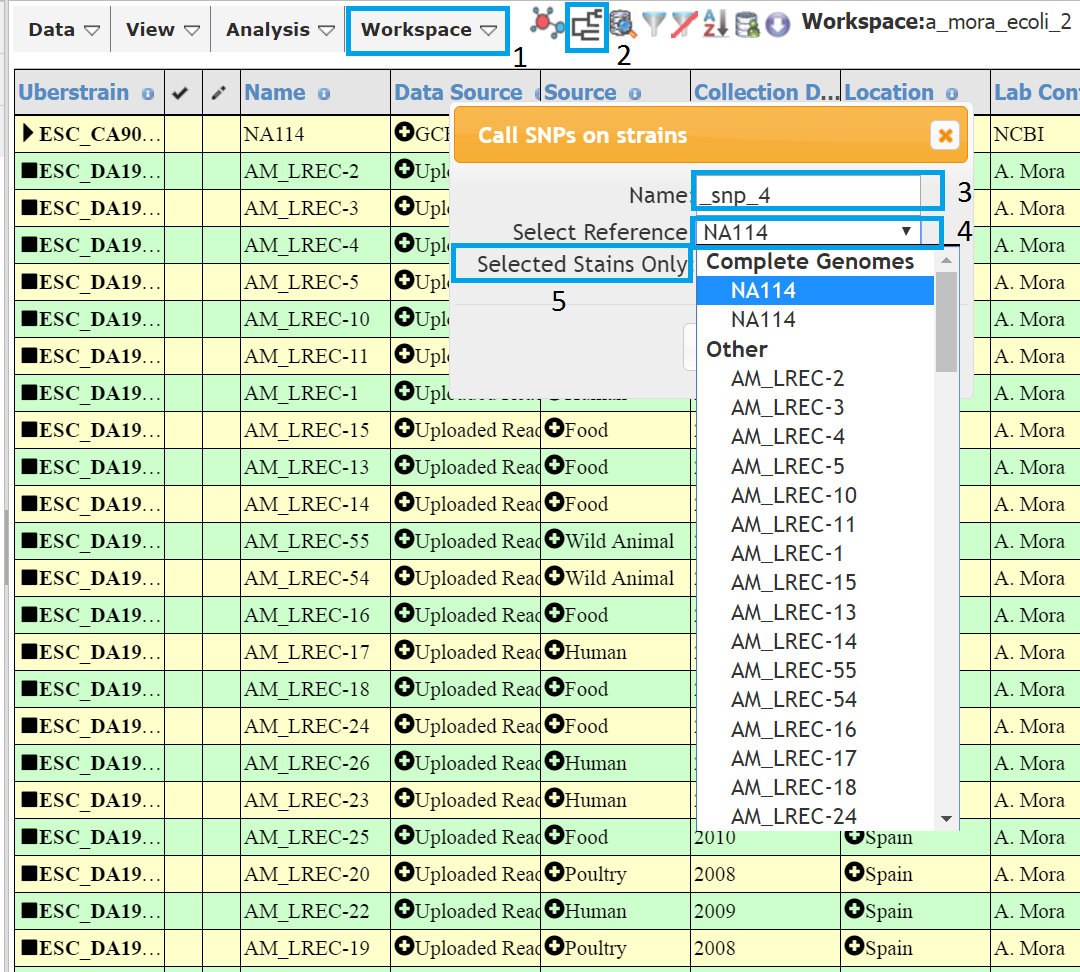Sort by Location column header
Image resolution: width=1080 pixels, height=972 pixels.
coord(889,92)
